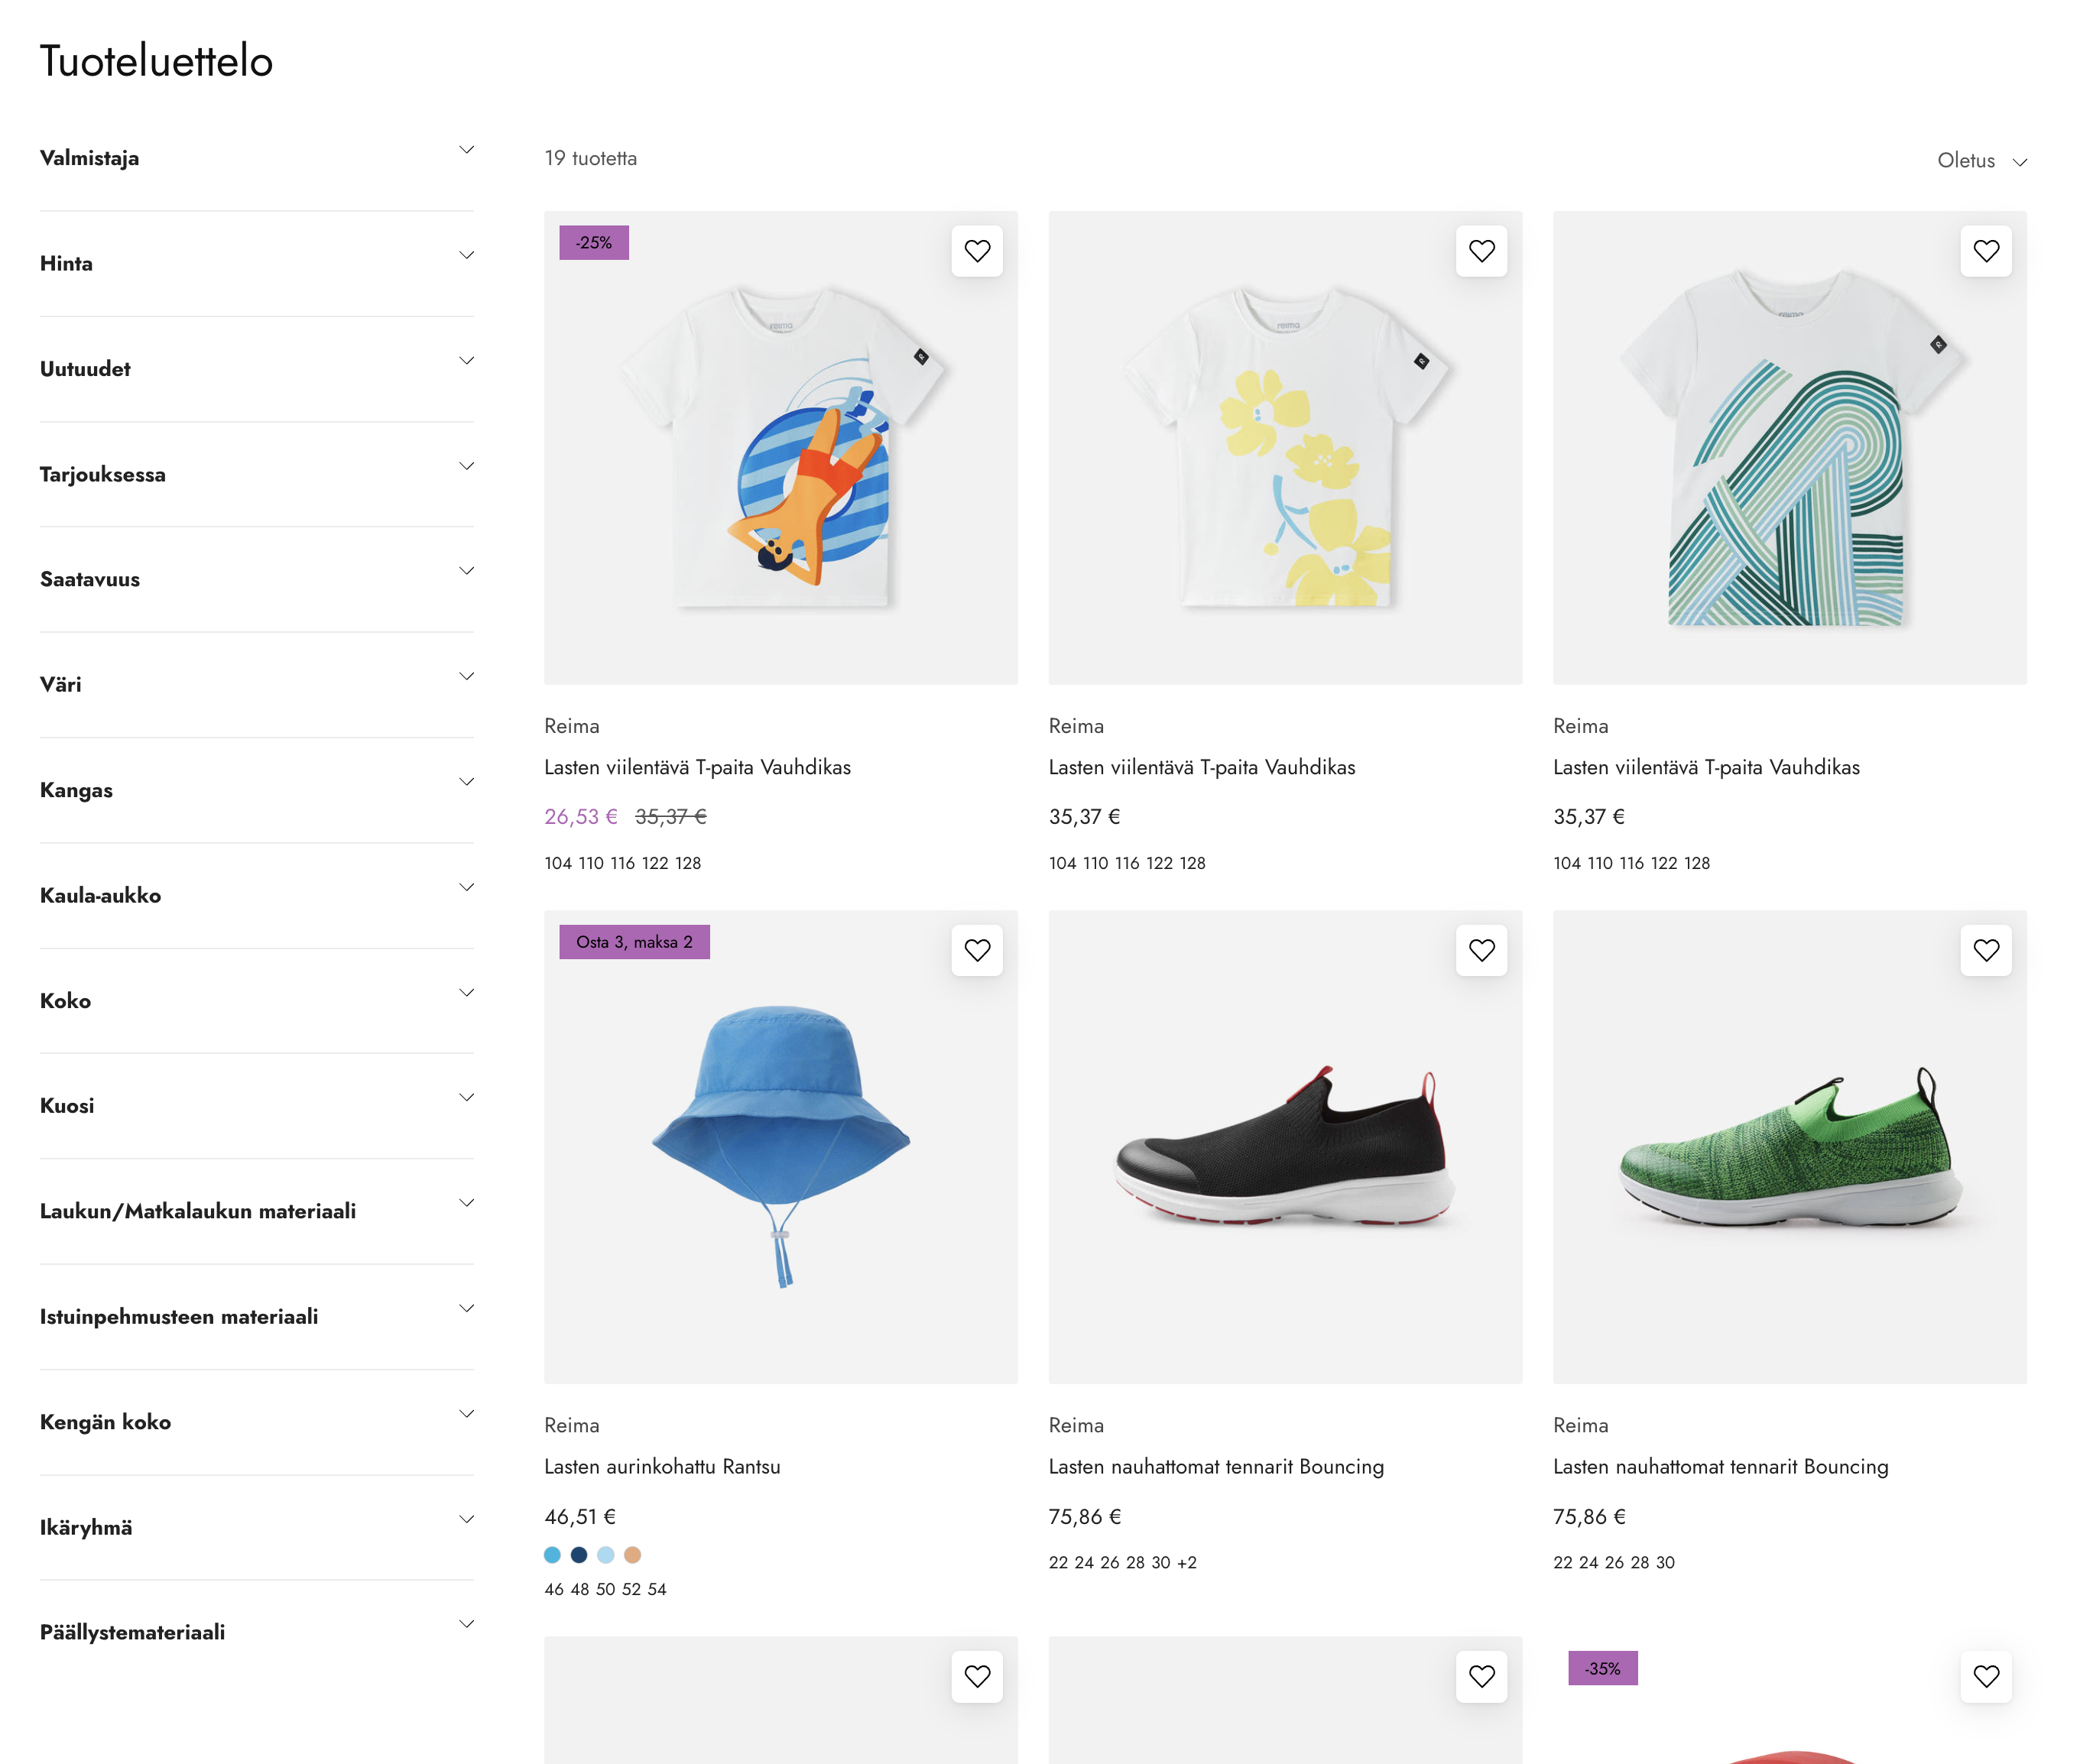2093x1764 pixels.
Task: Favorite the black Bouncing sneakers
Action: 1481,950
